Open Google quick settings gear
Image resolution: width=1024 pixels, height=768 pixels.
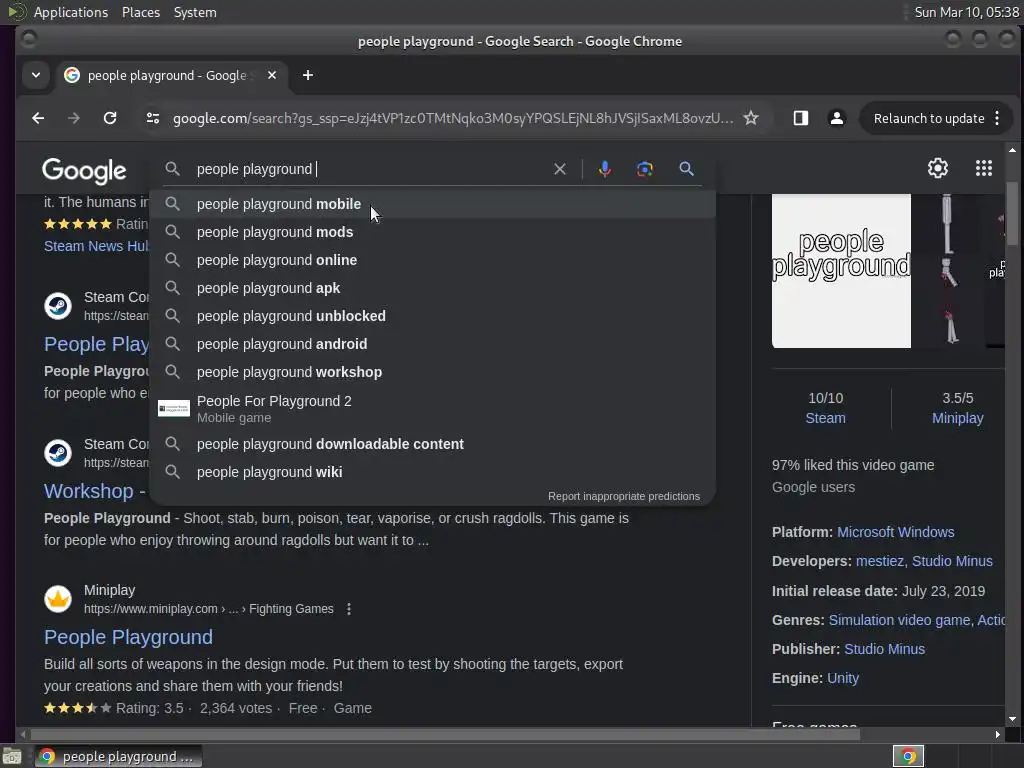938,168
